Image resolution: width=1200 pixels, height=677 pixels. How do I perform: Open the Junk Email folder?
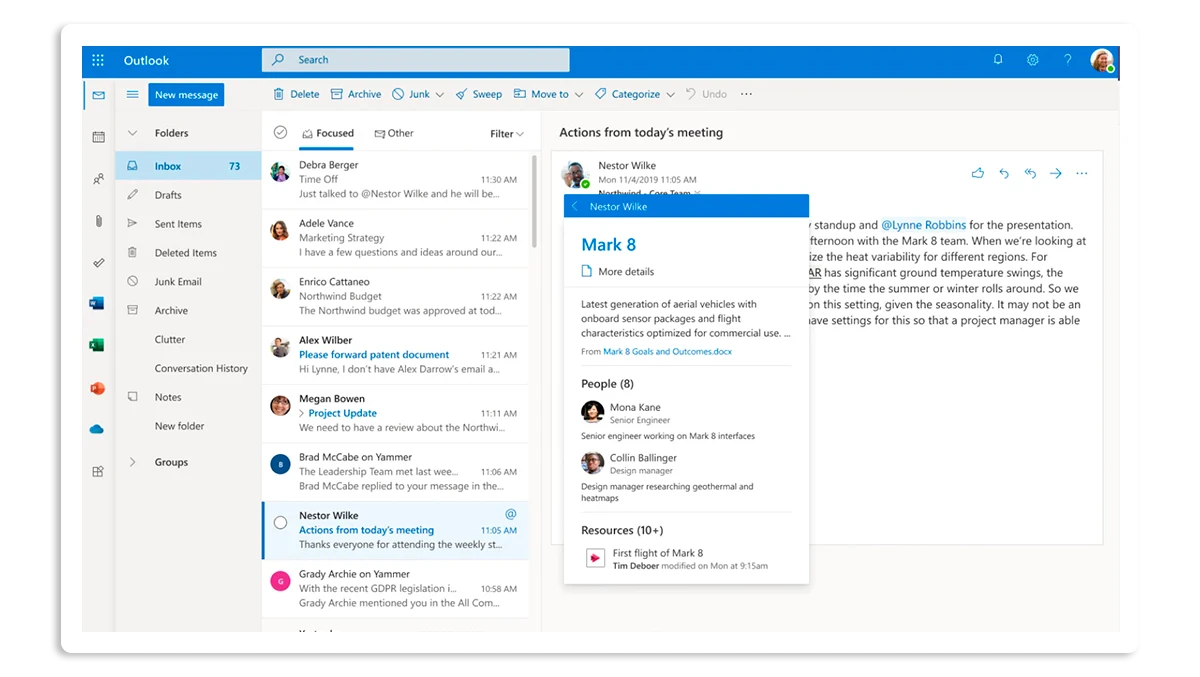[188, 282]
